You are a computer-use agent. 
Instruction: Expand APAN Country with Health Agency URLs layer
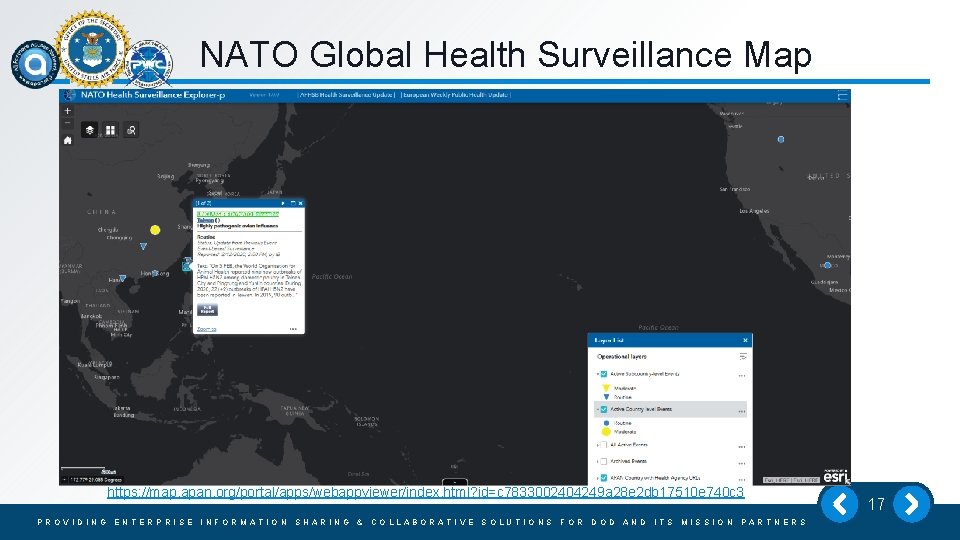(598, 478)
